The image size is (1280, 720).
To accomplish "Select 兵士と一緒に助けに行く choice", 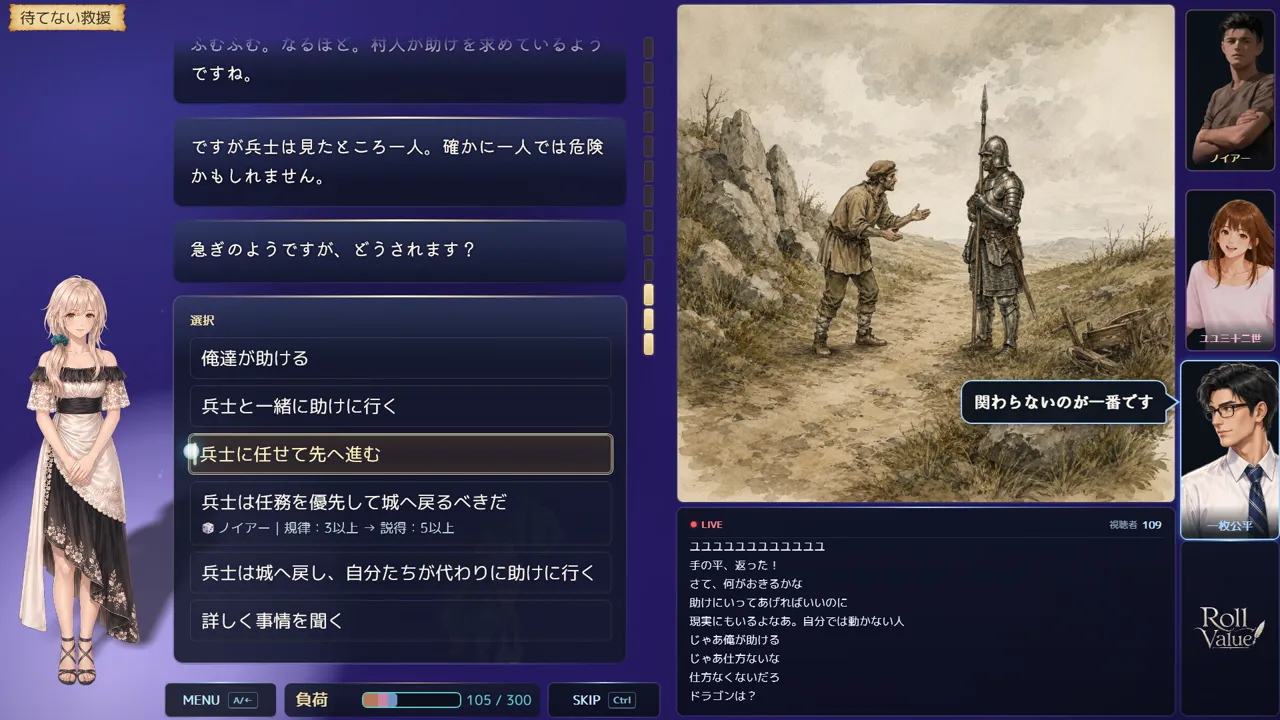I will pos(400,406).
